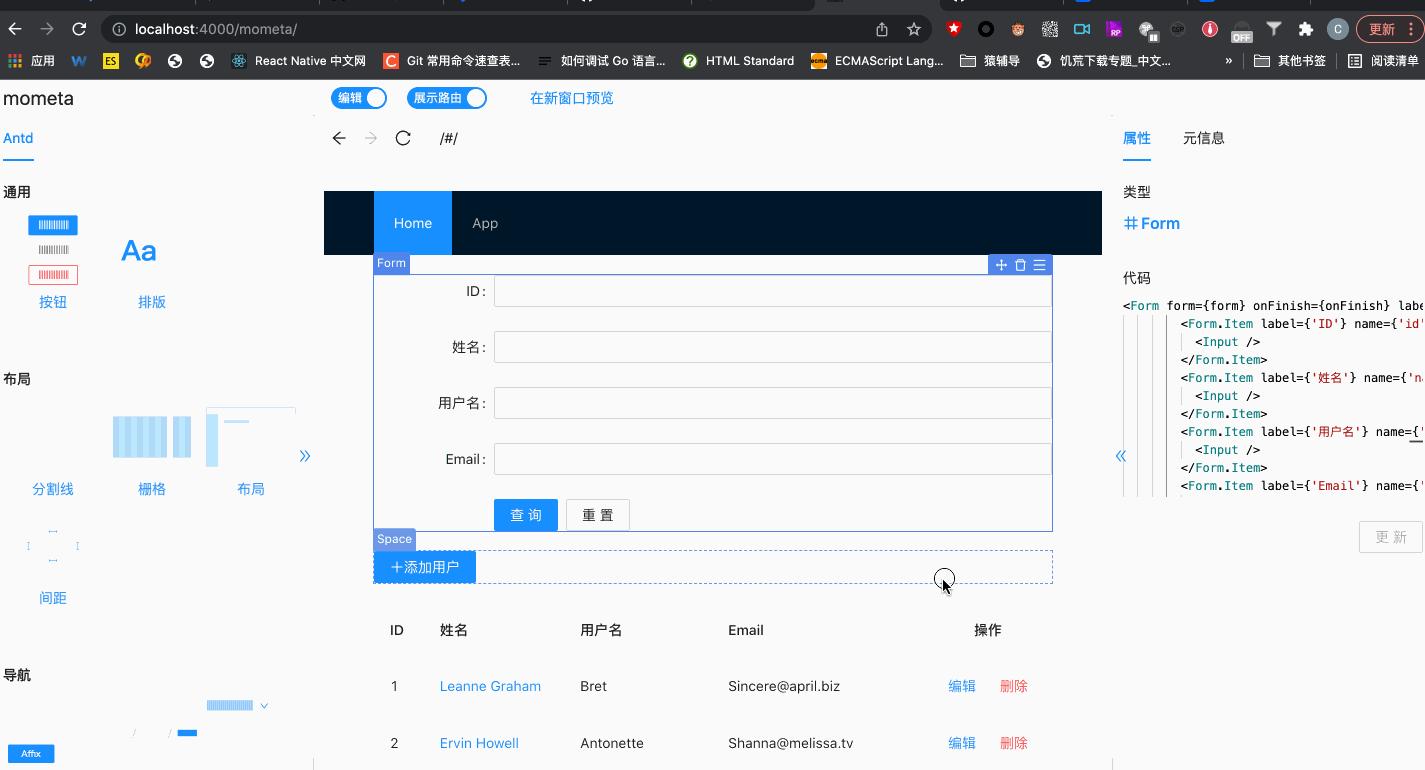Click the 更新 update button
The image size is (1425, 770).
[x=1390, y=537]
